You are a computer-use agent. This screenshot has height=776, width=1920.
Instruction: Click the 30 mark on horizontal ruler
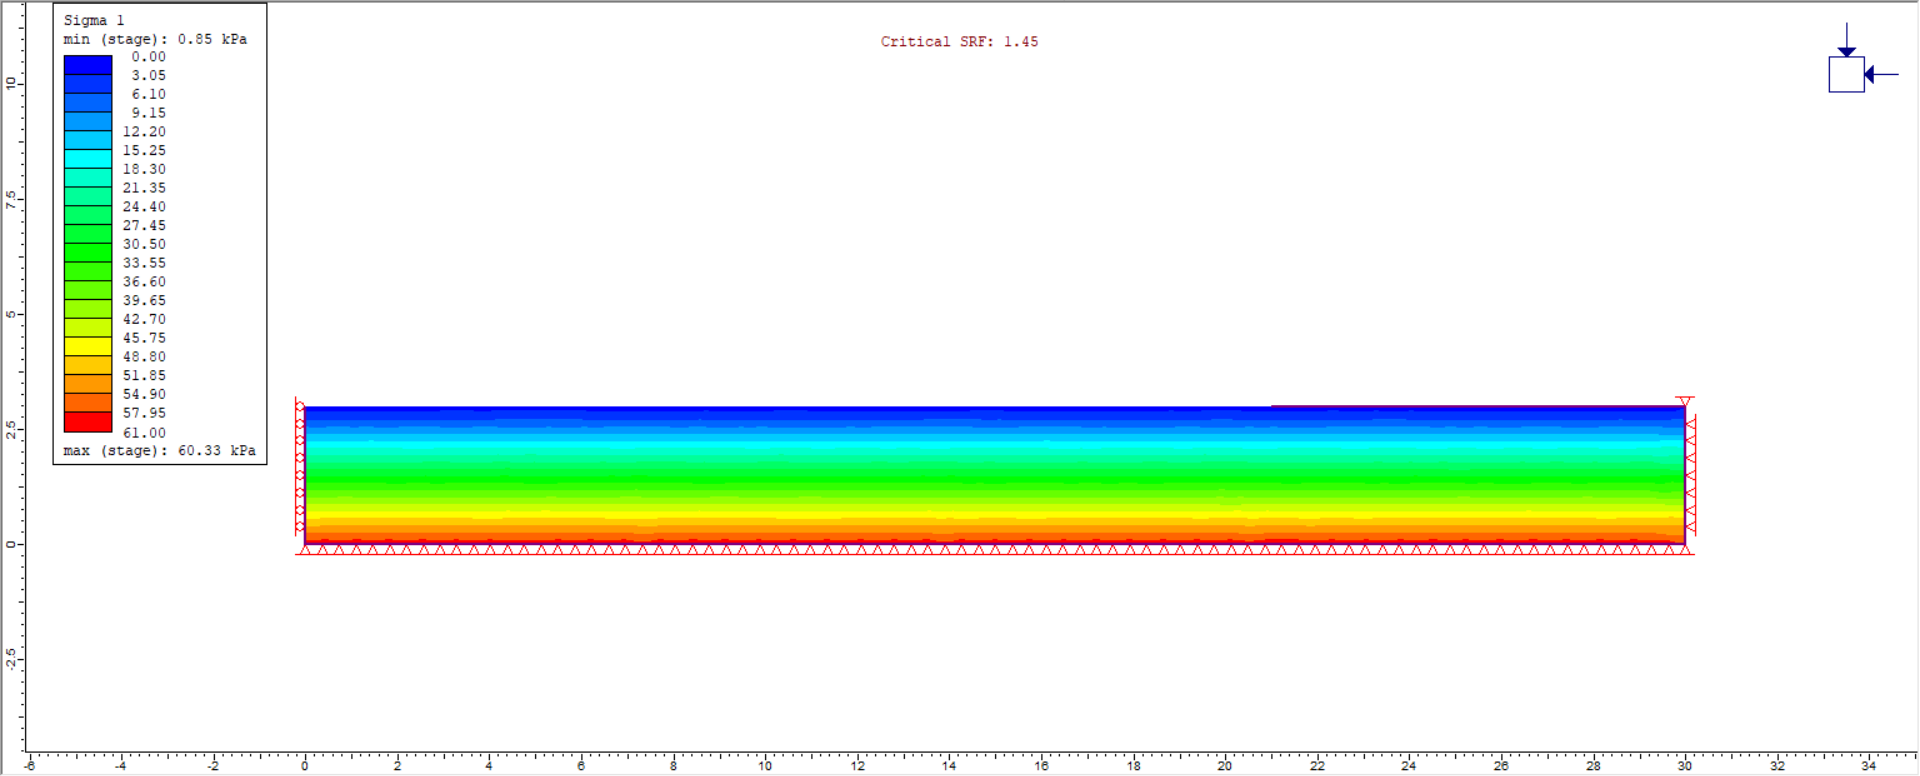[x=1685, y=766]
